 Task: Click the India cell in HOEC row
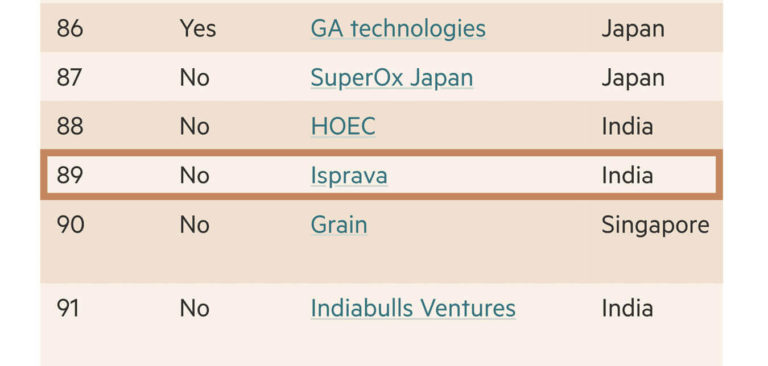(x=627, y=126)
